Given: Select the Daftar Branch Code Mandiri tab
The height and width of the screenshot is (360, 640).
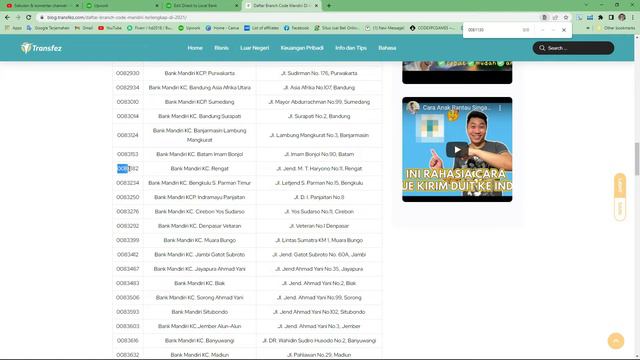Looking at the screenshot, I should [x=282, y=6].
